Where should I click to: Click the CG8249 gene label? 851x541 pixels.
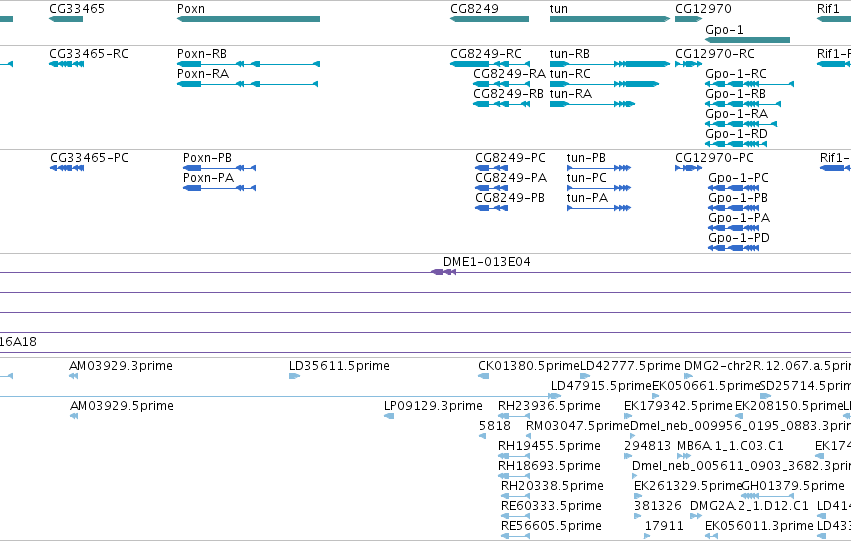click(x=474, y=9)
